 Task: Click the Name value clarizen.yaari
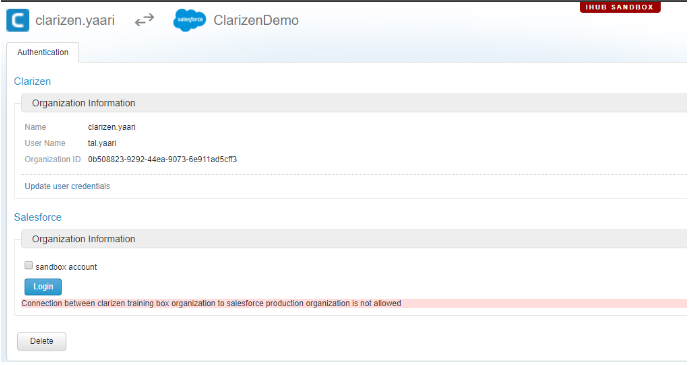point(111,127)
